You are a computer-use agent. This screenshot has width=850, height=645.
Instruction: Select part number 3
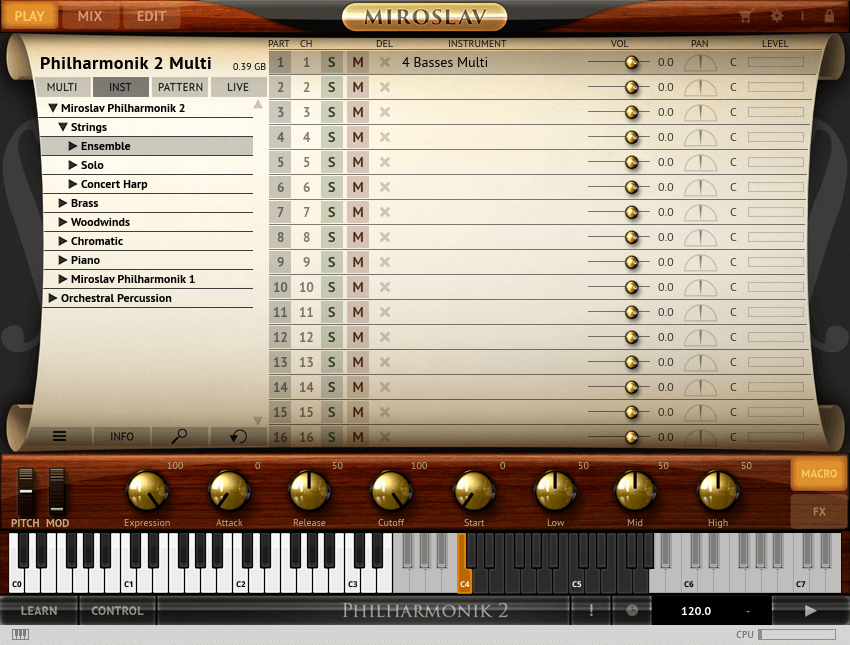pyautogui.click(x=280, y=112)
